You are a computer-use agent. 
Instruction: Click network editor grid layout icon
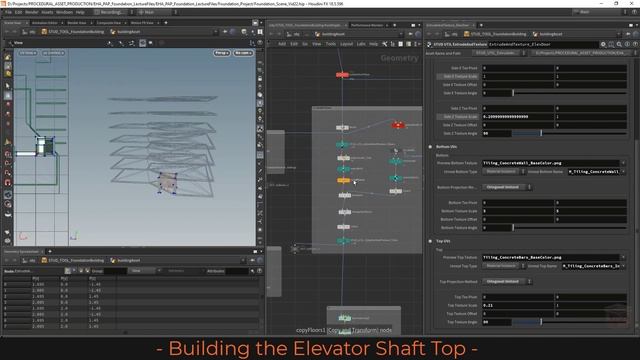pos(409,44)
